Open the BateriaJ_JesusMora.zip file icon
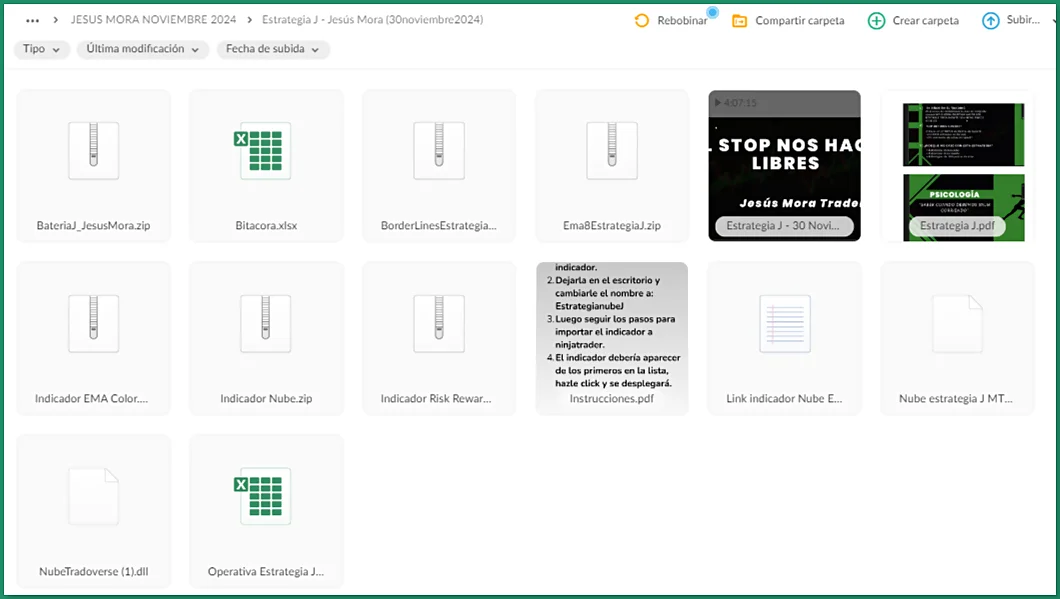1060x599 pixels. (x=94, y=151)
